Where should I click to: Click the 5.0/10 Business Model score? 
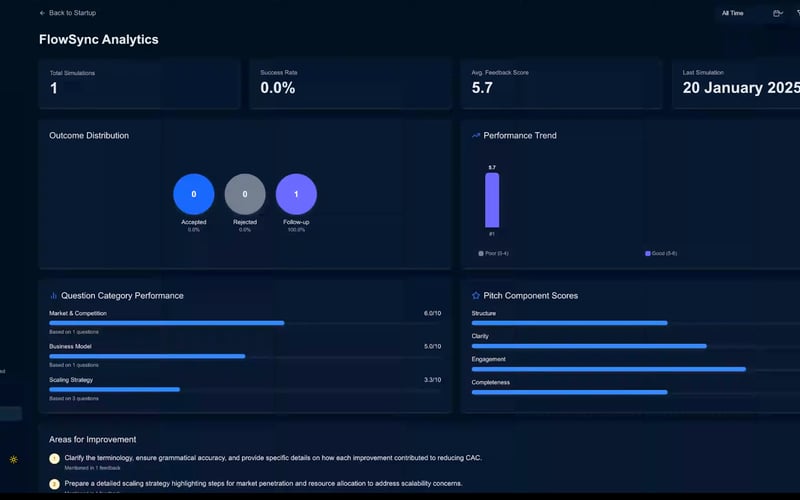click(x=432, y=346)
